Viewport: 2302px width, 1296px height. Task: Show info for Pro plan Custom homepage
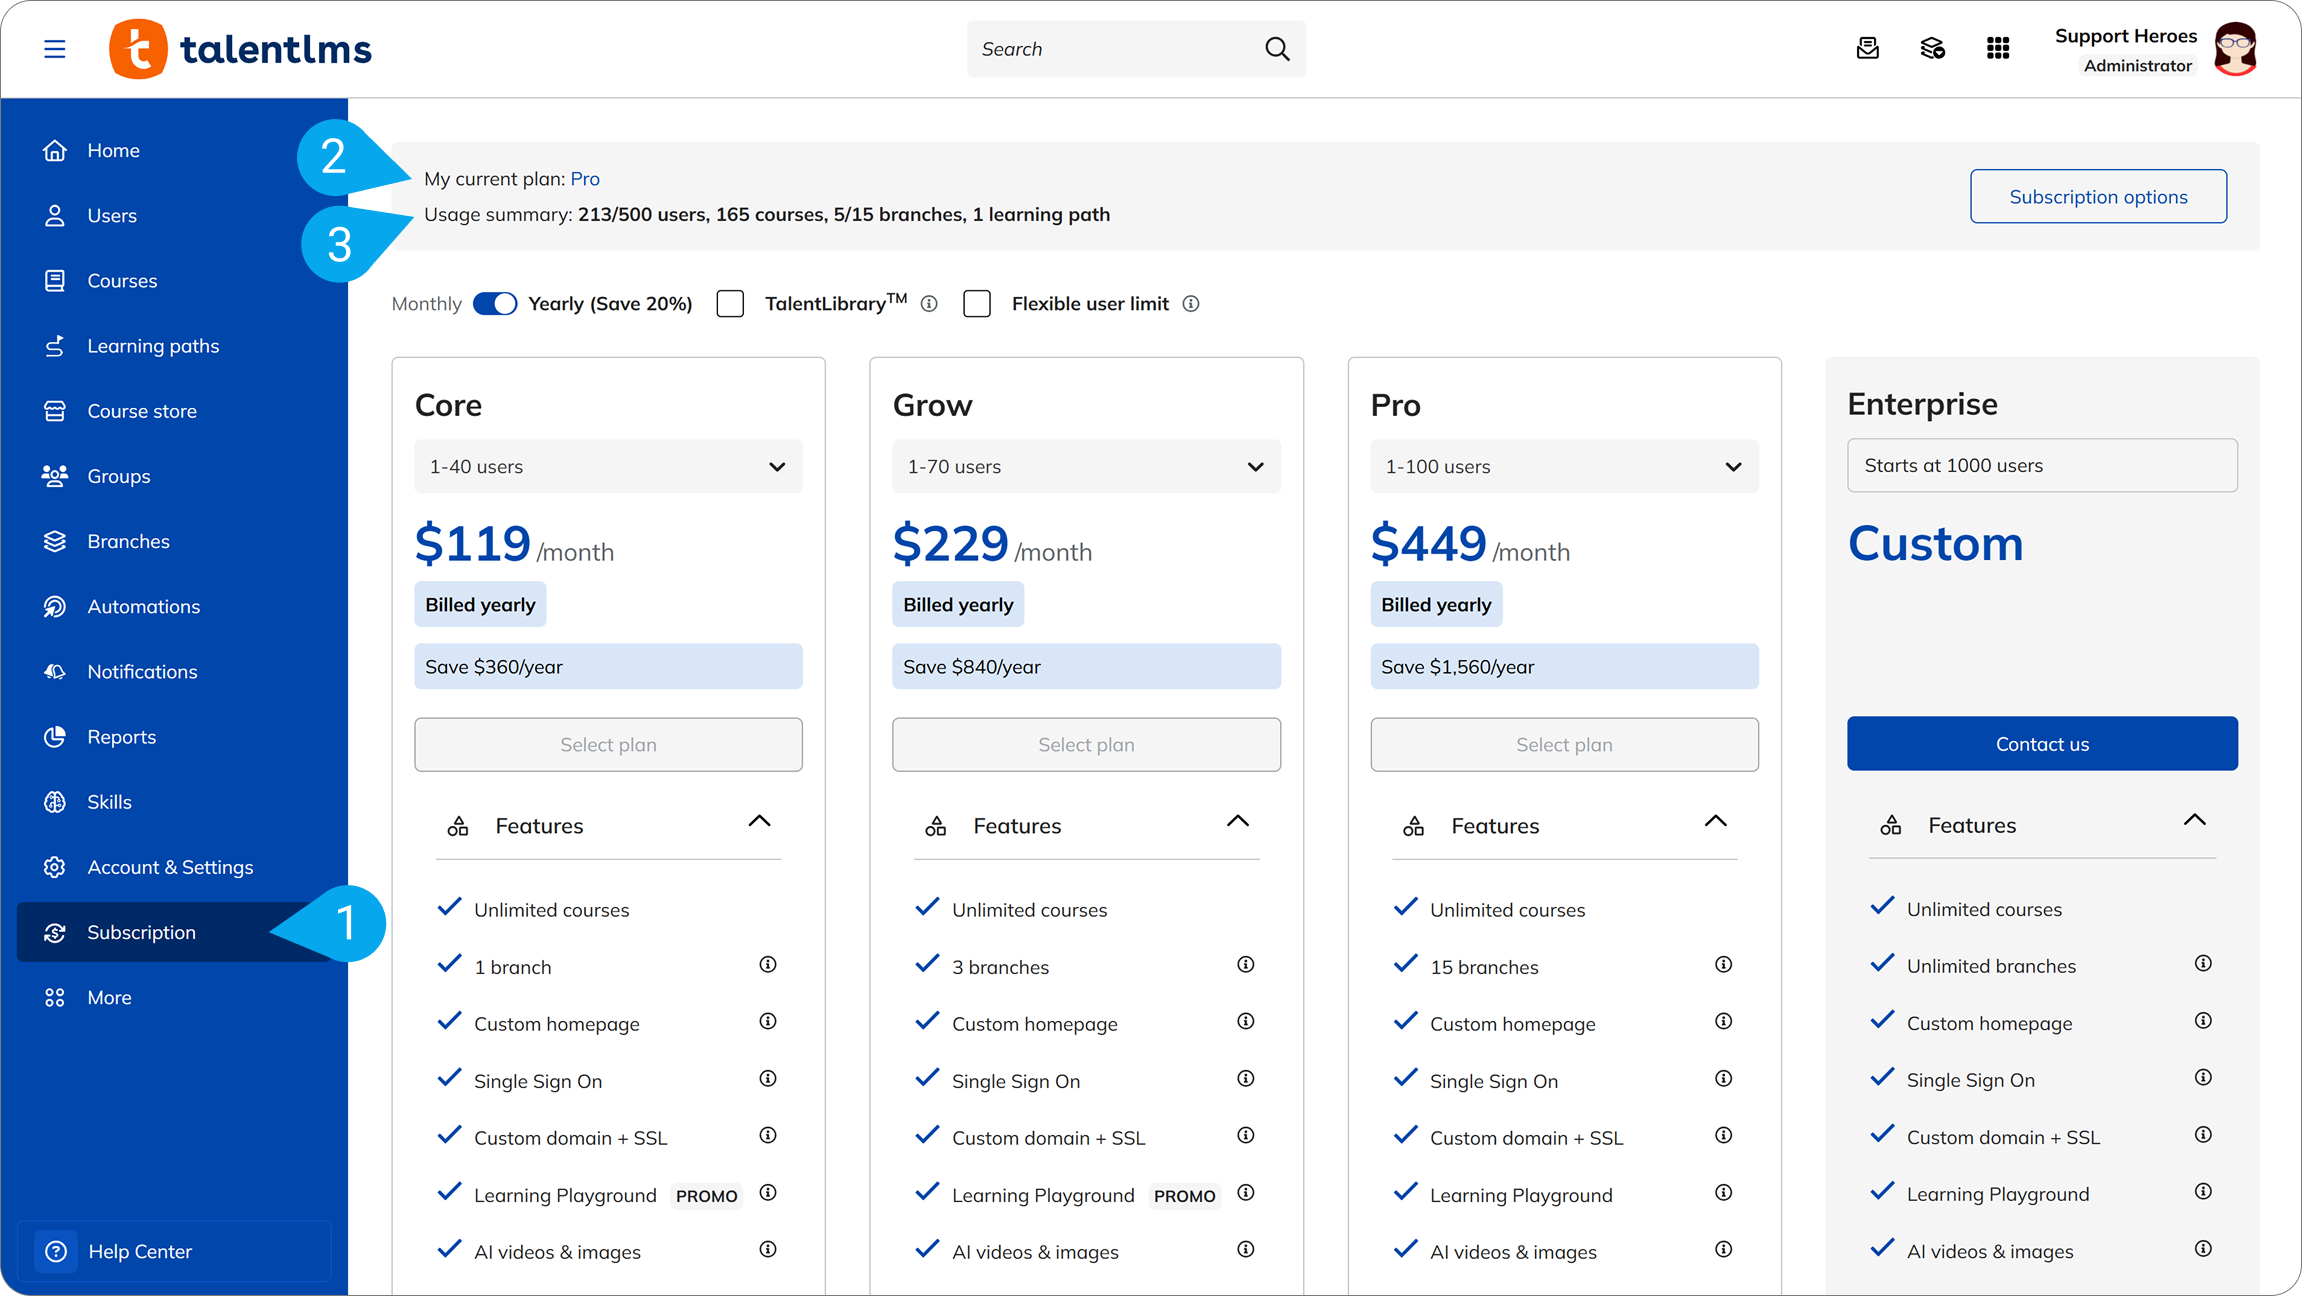click(x=1724, y=1022)
